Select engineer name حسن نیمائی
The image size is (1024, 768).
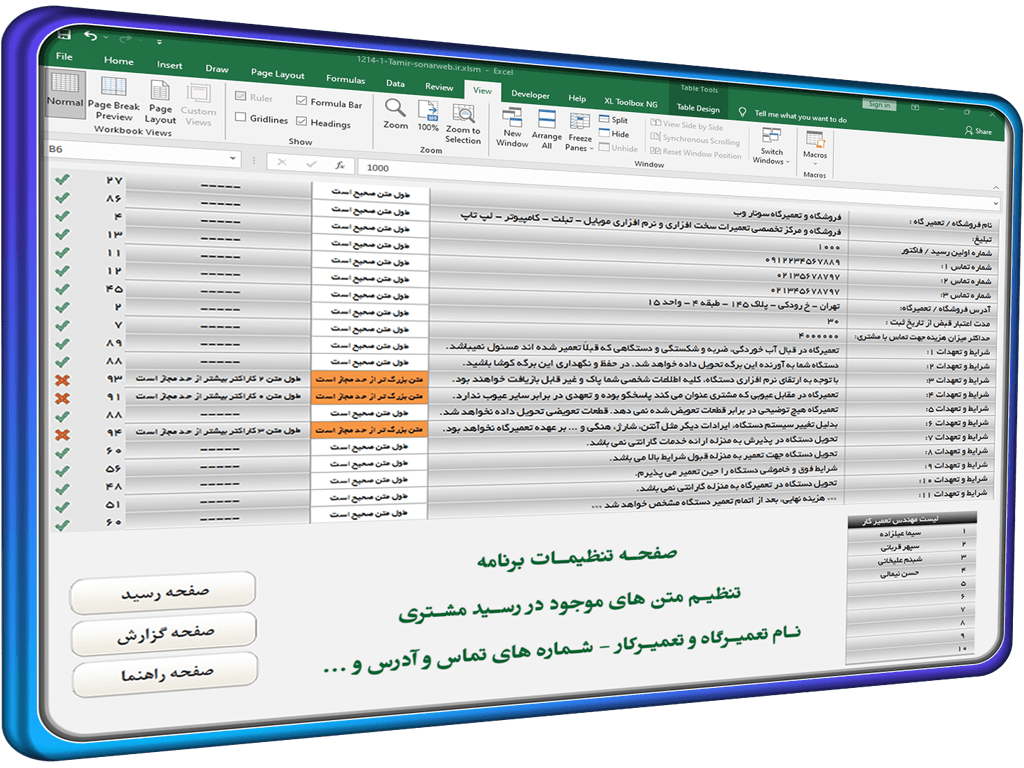[x=899, y=573]
